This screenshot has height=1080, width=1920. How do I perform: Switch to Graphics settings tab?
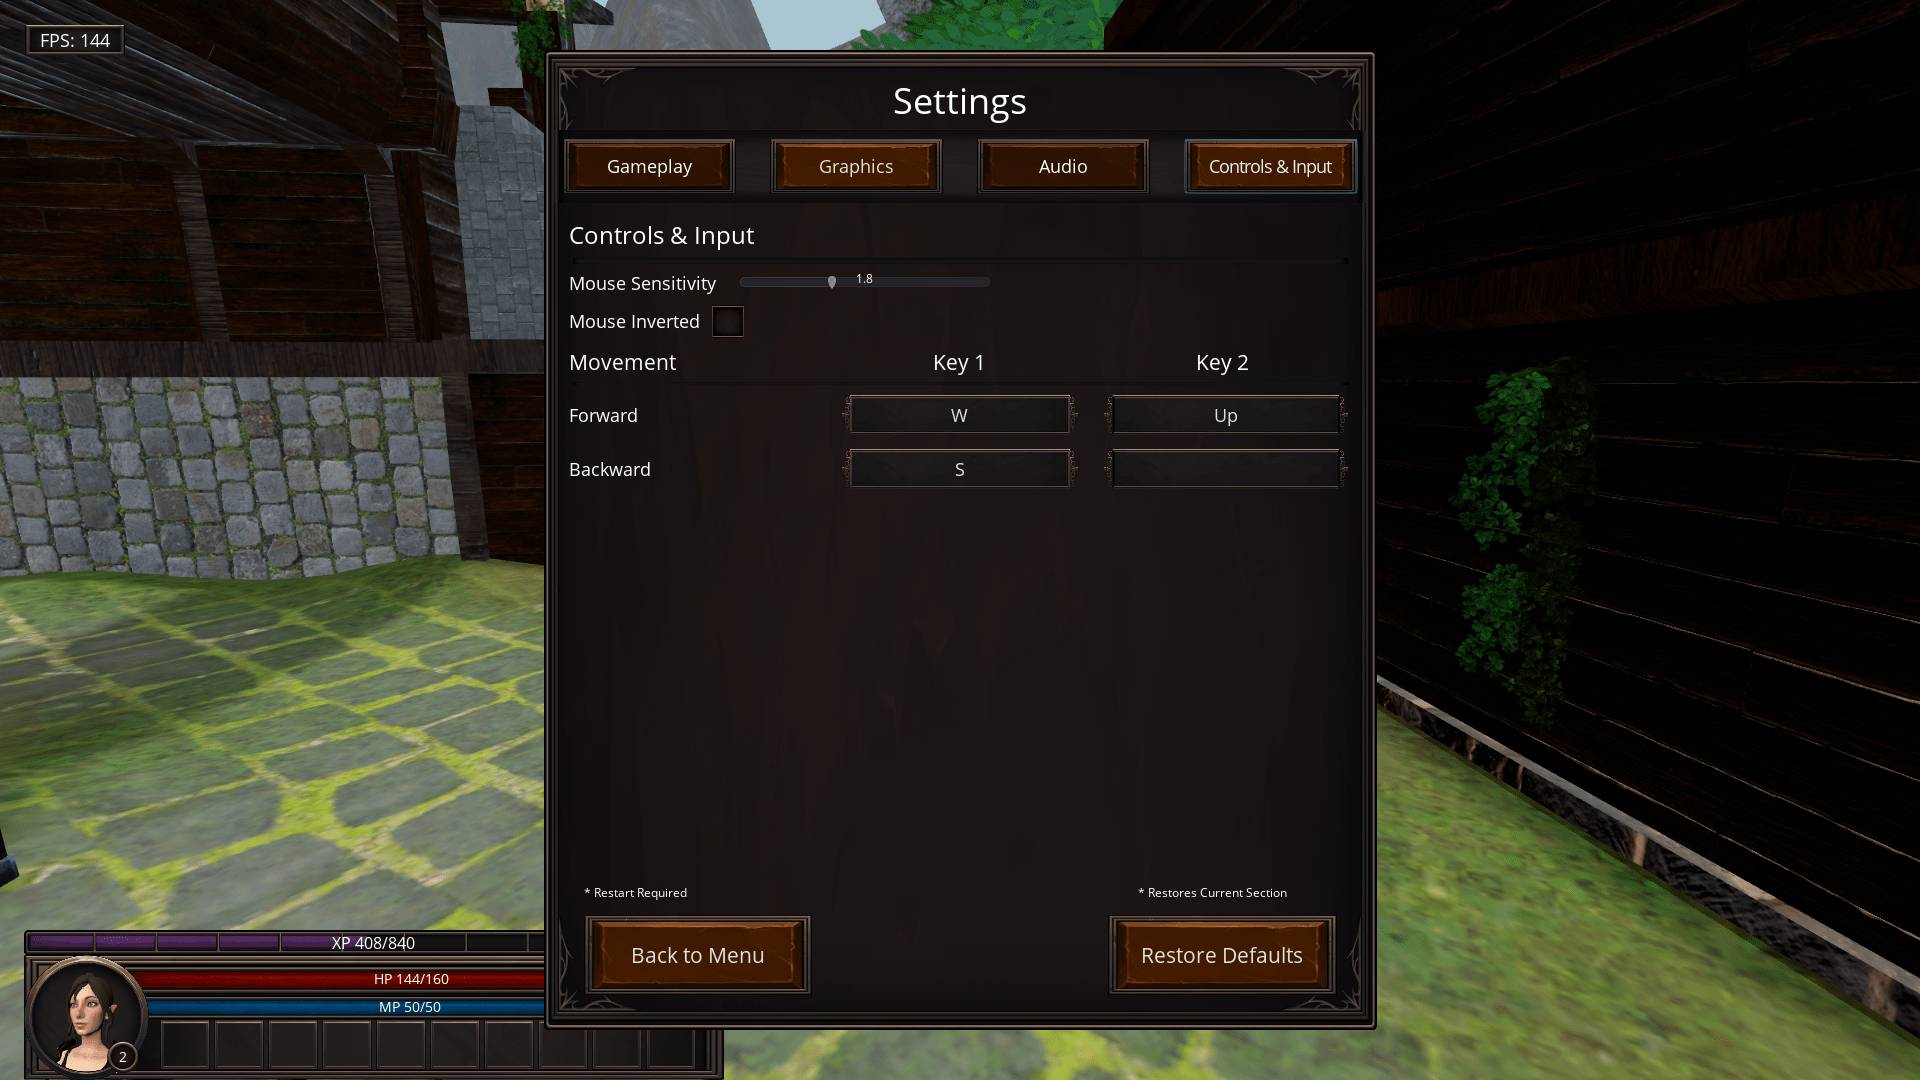pos(856,165)
